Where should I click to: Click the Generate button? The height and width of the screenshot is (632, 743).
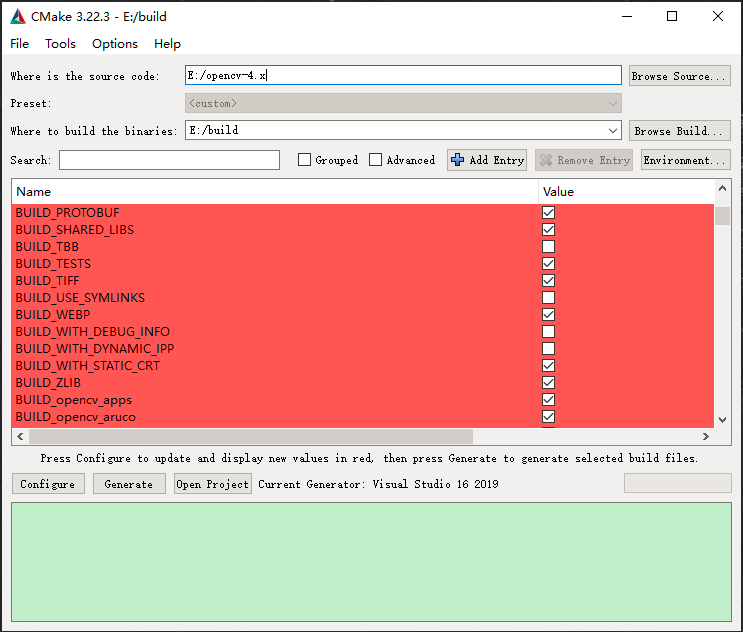coord(129,484)
